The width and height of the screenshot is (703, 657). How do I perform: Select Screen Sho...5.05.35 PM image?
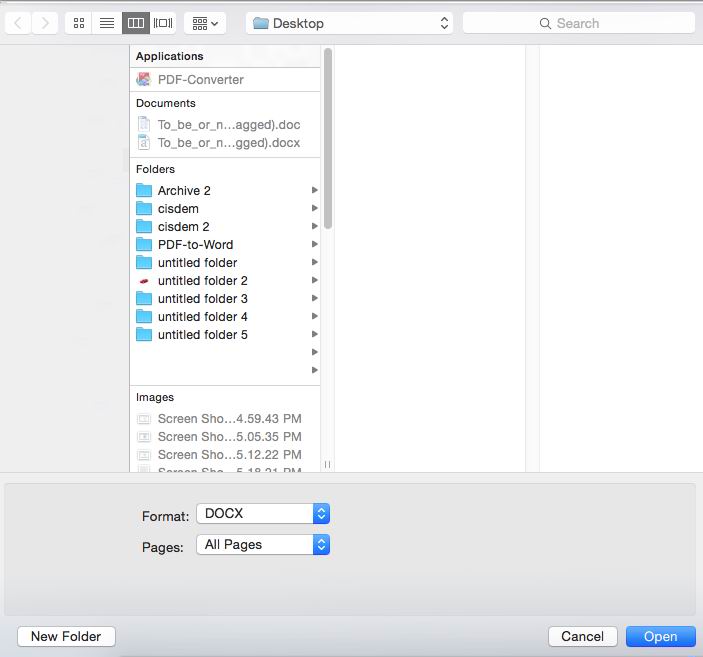(225, 436)
